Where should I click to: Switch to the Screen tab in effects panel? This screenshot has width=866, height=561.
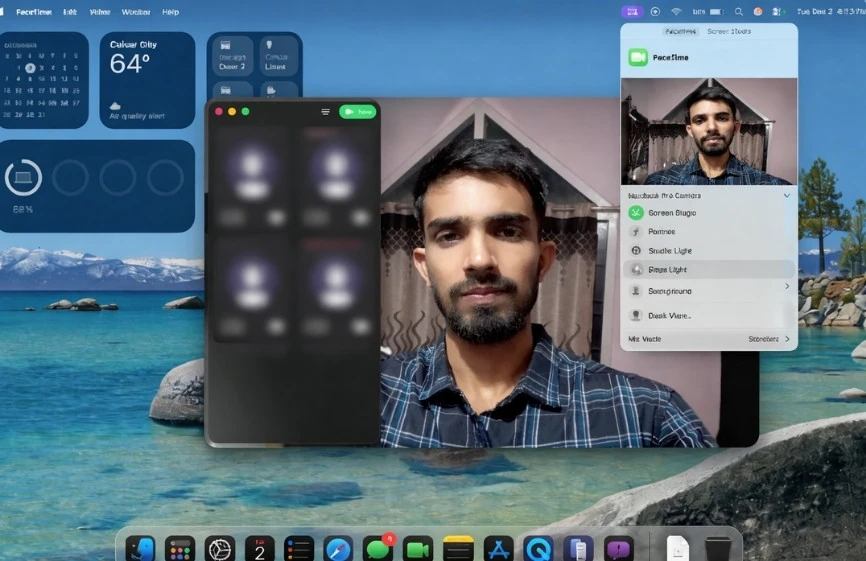pos(729,31)
